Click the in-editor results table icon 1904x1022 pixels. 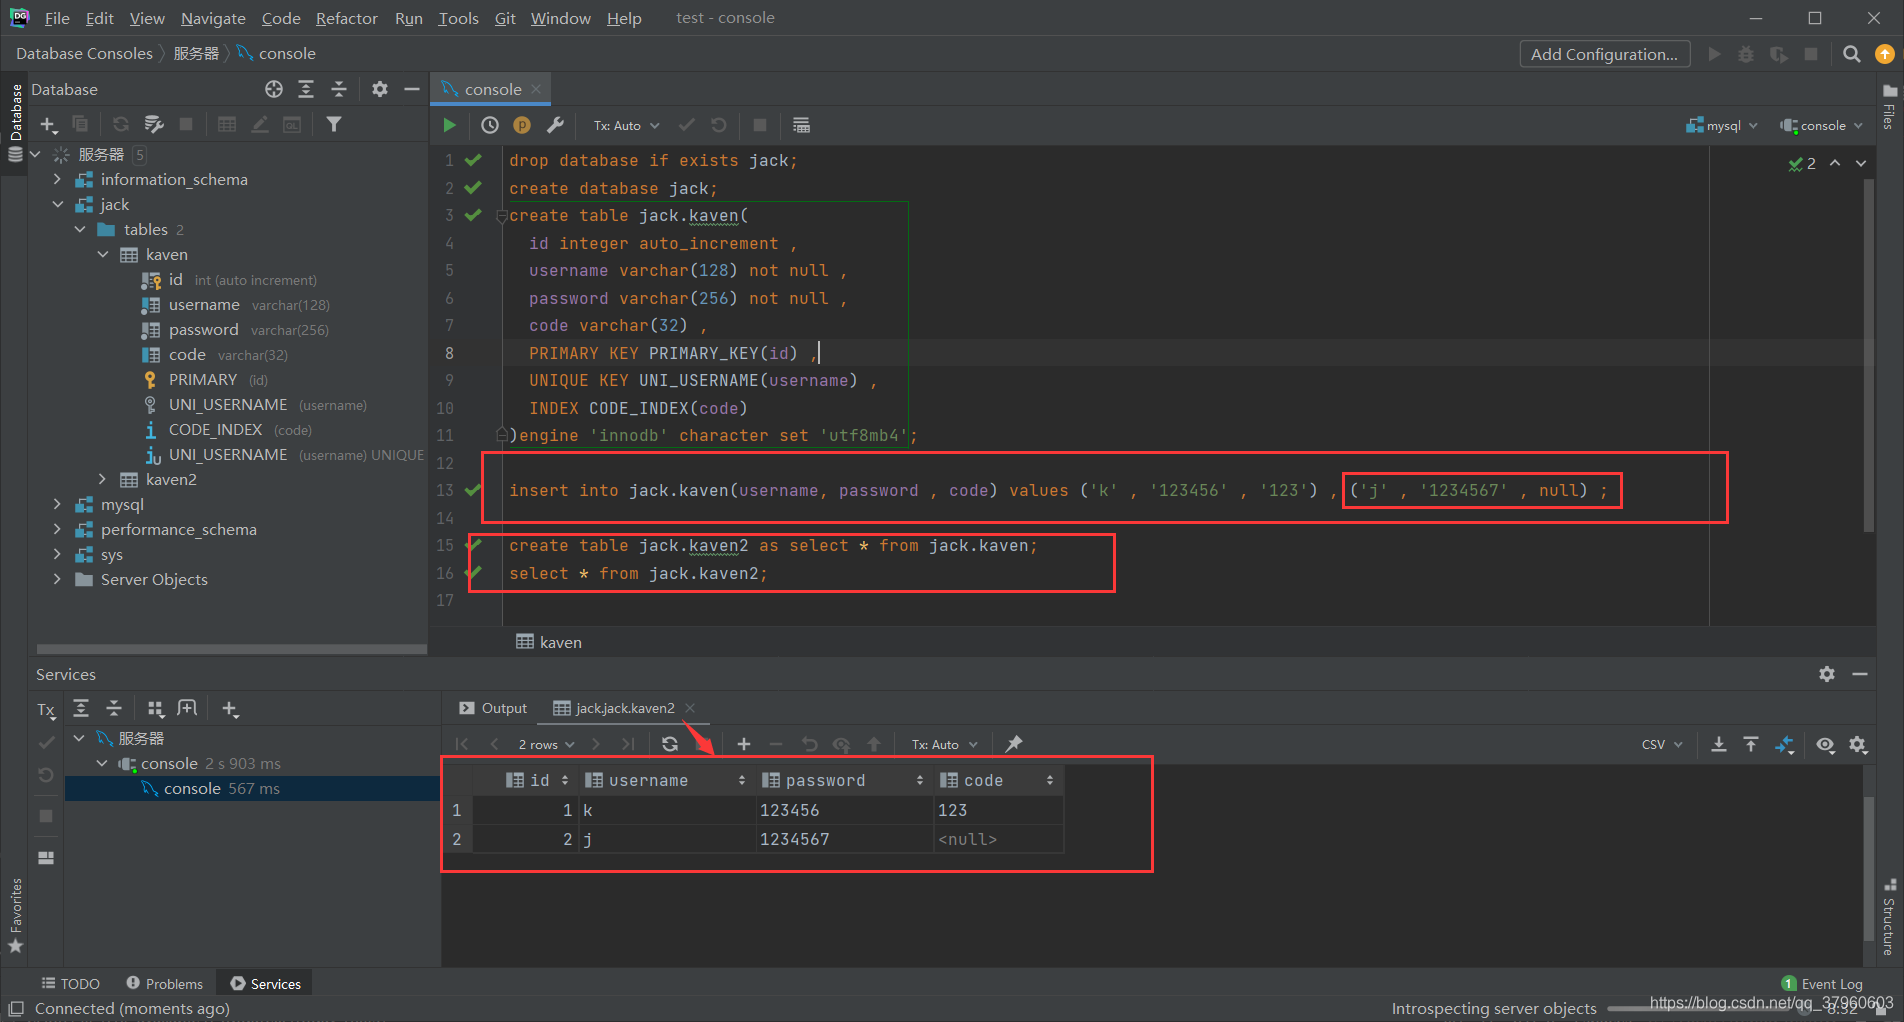(x=801, y=125)
